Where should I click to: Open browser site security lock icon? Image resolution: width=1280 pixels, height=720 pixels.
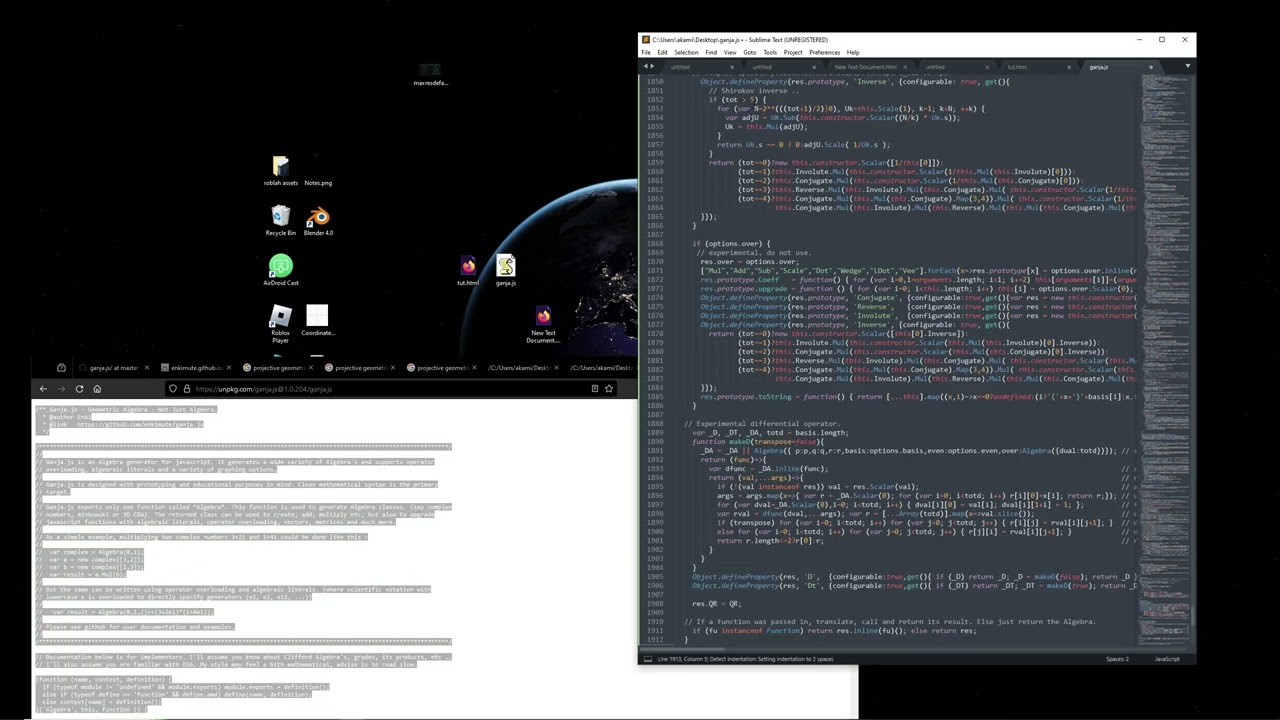coord(186,389)
